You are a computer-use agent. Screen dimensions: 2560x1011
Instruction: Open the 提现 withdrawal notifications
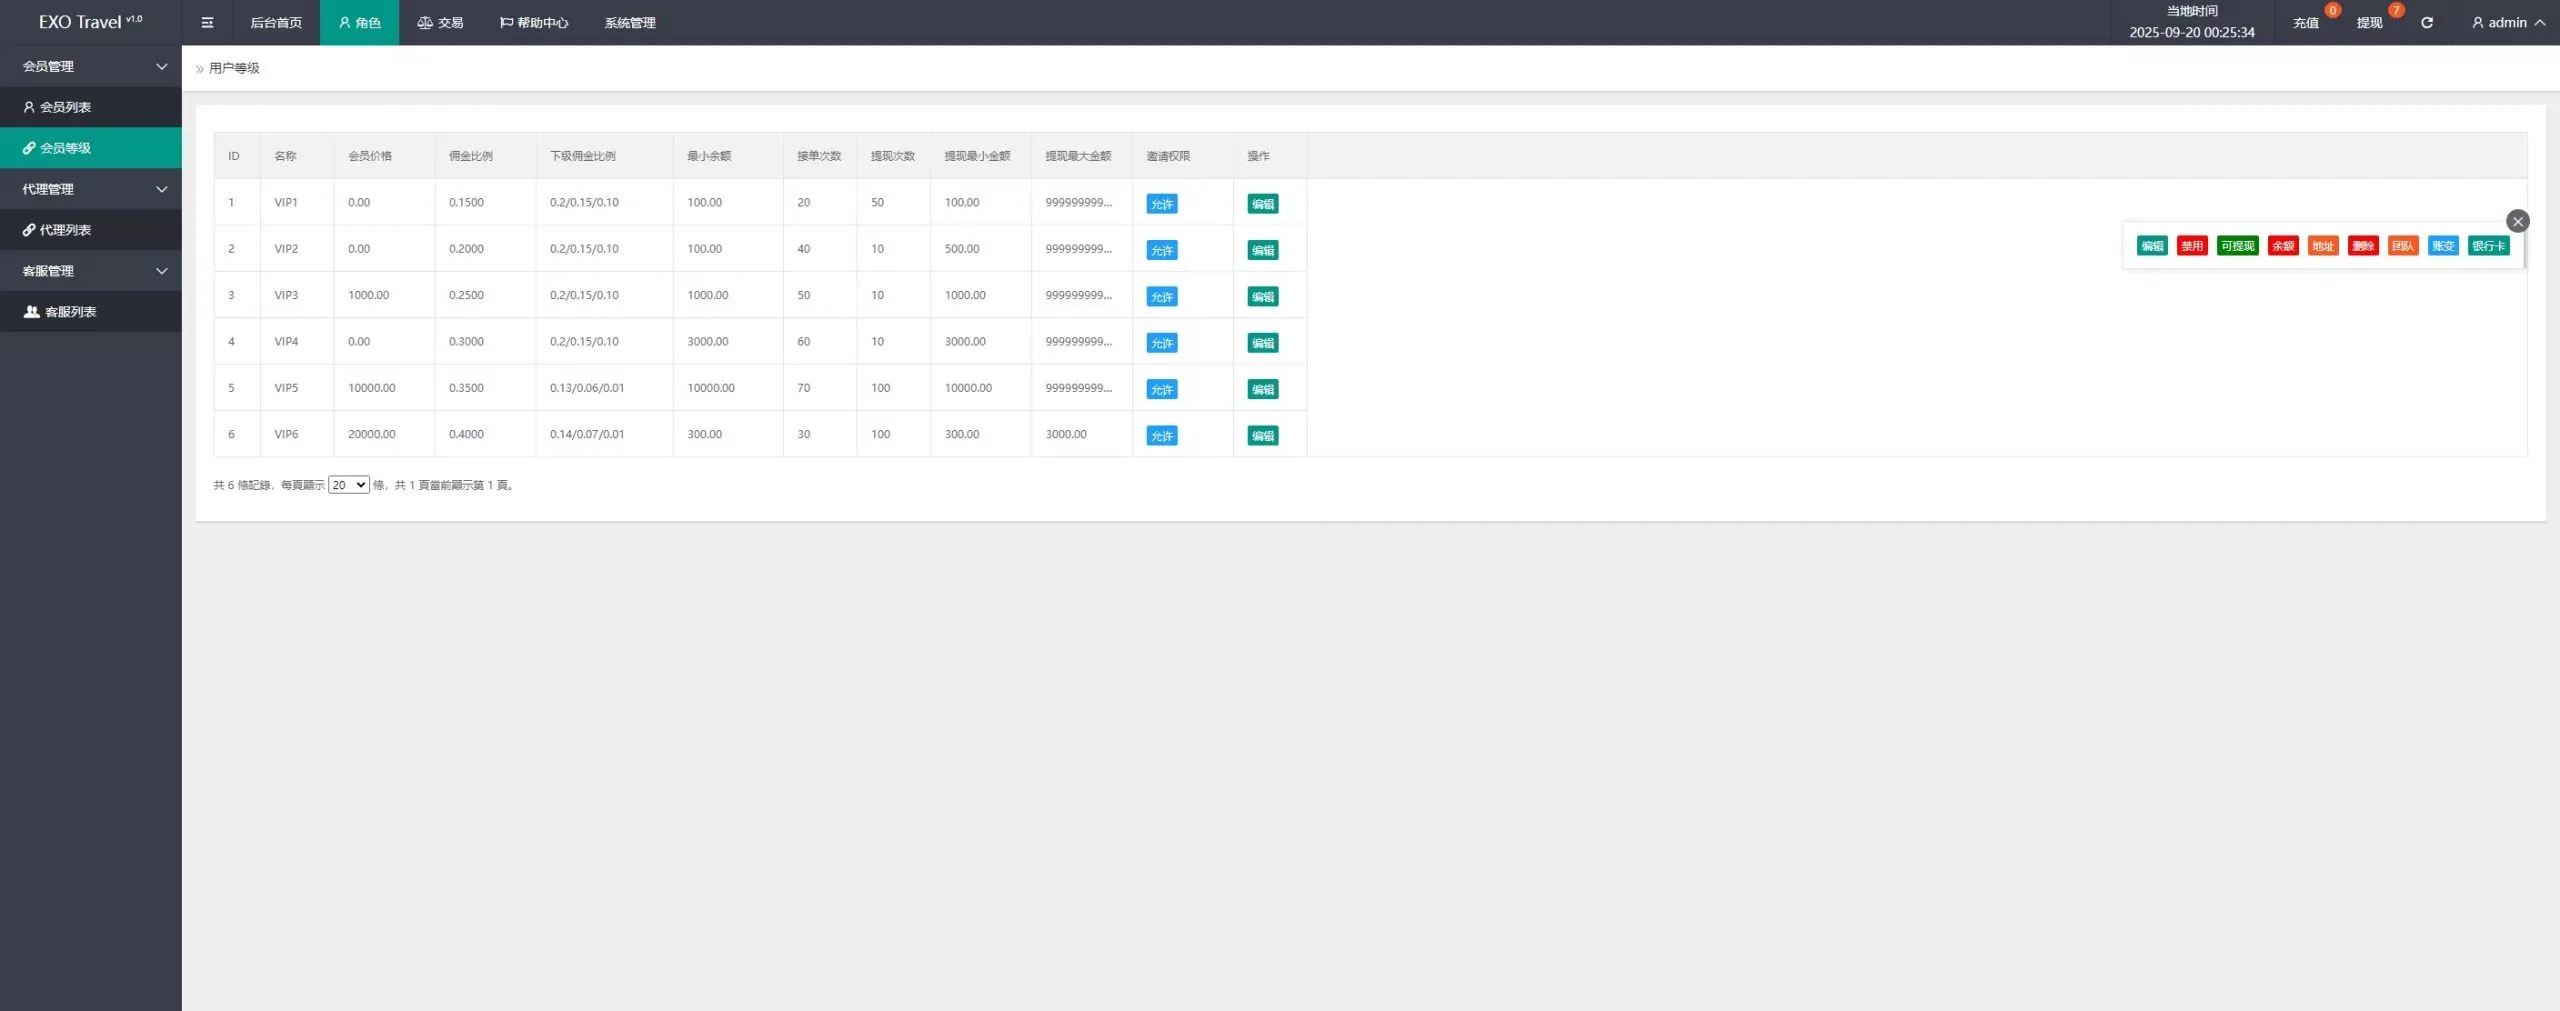(2369, 22)
